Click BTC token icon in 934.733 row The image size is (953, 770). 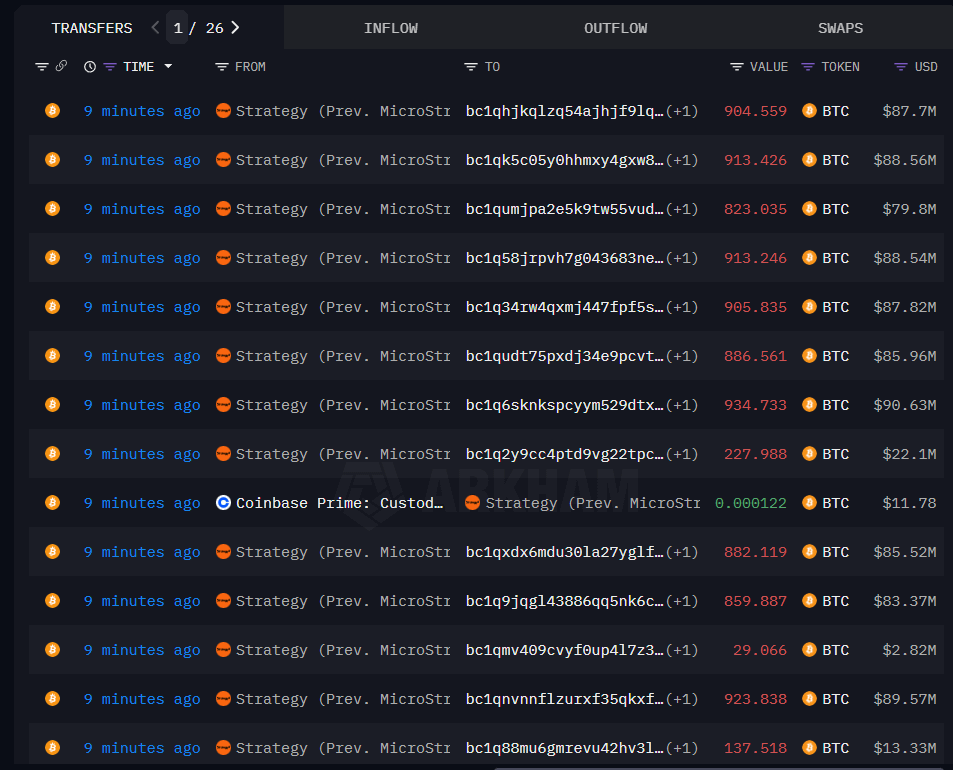click(x=809, y=405)
